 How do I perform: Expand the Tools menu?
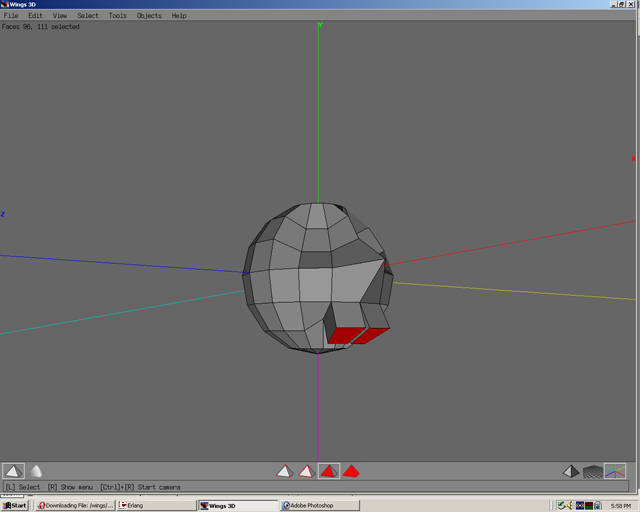point(118,16)
